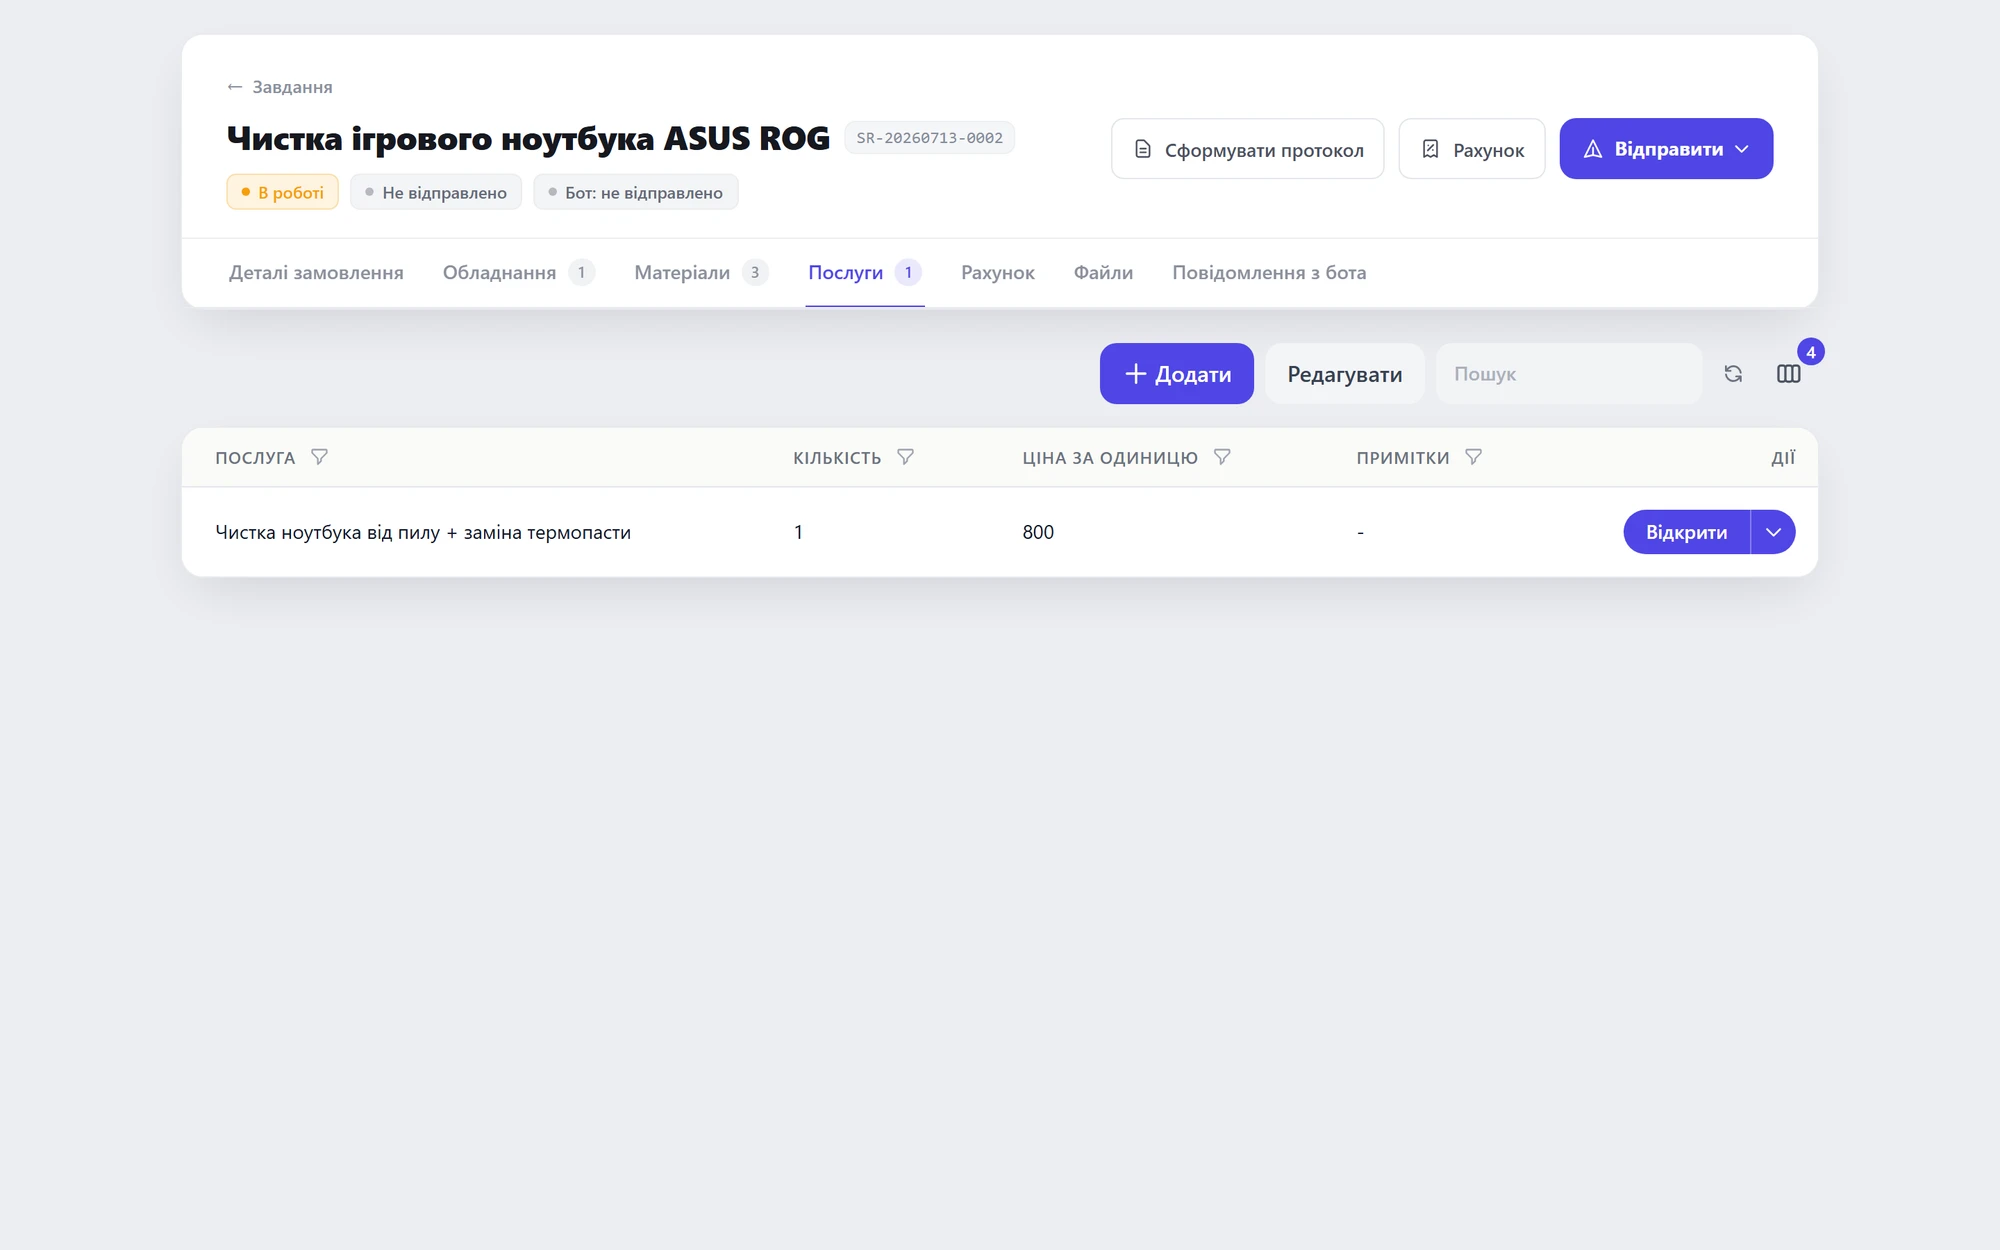
Task: Click the Редагувати button
Action: (1344, 374)
